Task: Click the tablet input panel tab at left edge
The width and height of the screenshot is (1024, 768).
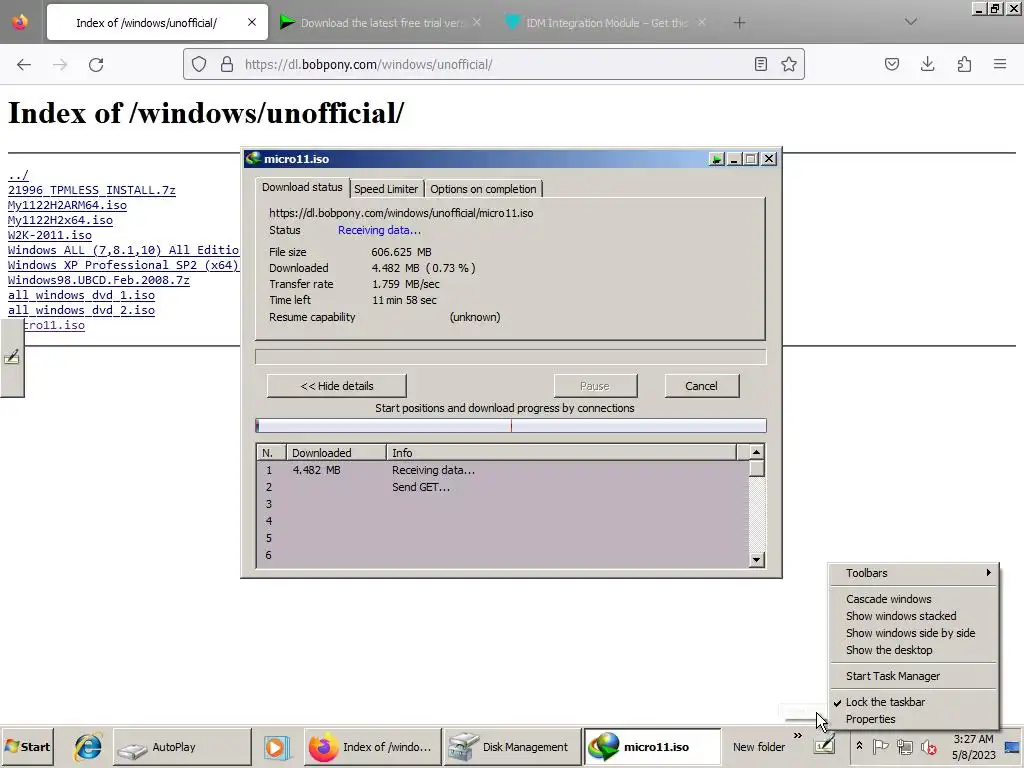Action: tap(12, 357)
